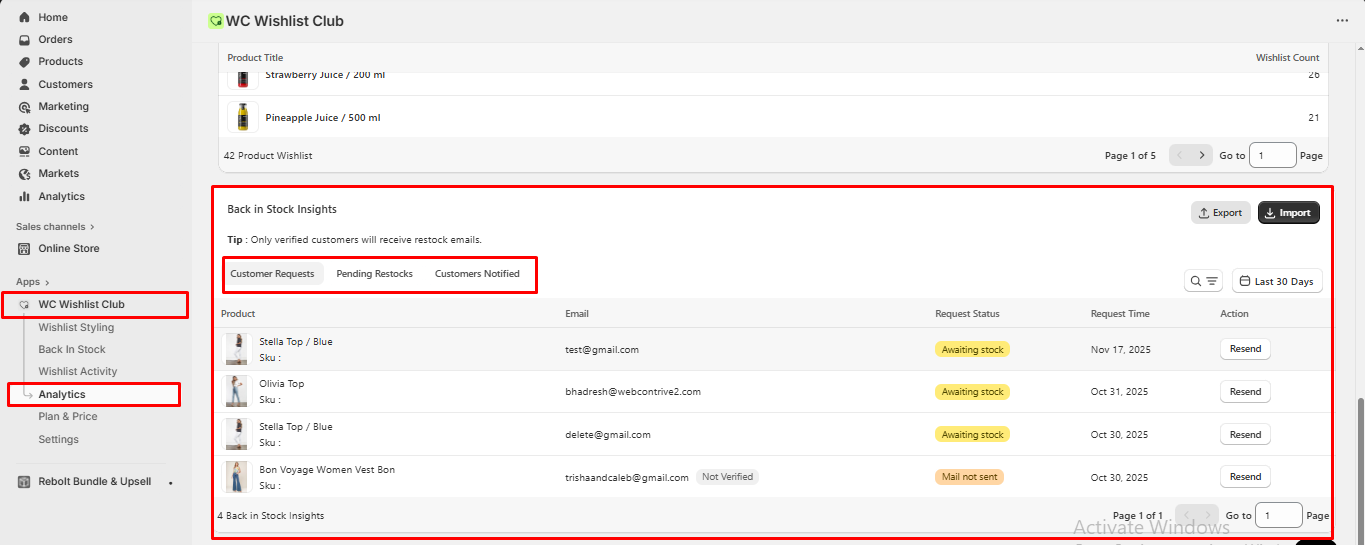Click the Back in Stock Go to page field

[1278, 516]
